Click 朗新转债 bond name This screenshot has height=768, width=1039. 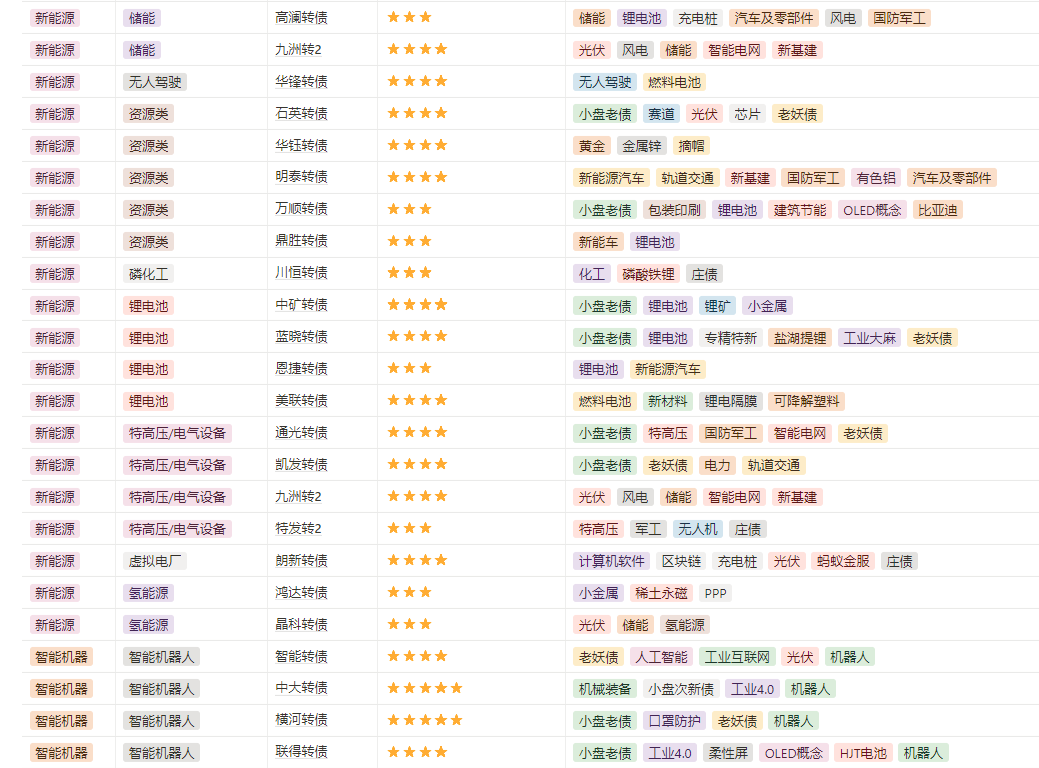point(301,561)
